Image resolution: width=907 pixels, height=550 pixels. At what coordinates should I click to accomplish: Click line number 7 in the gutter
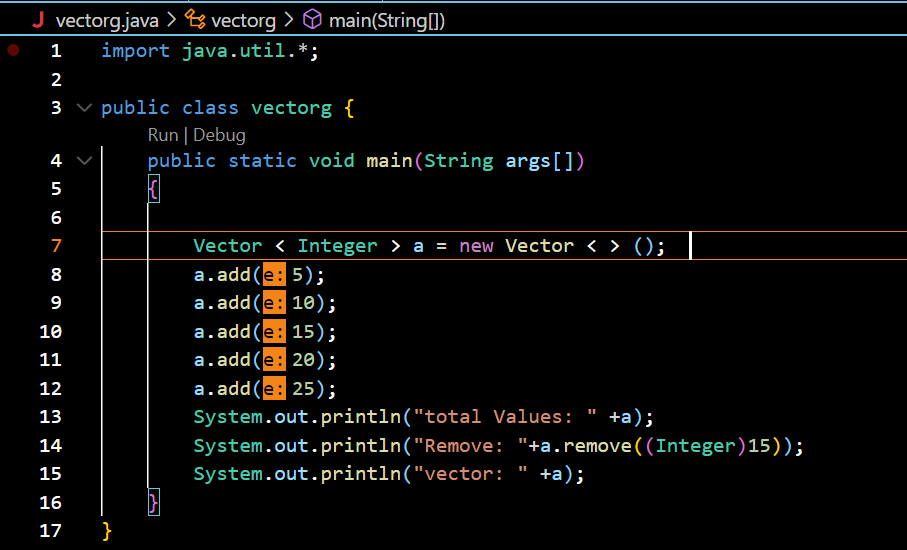tap(56, 246)
